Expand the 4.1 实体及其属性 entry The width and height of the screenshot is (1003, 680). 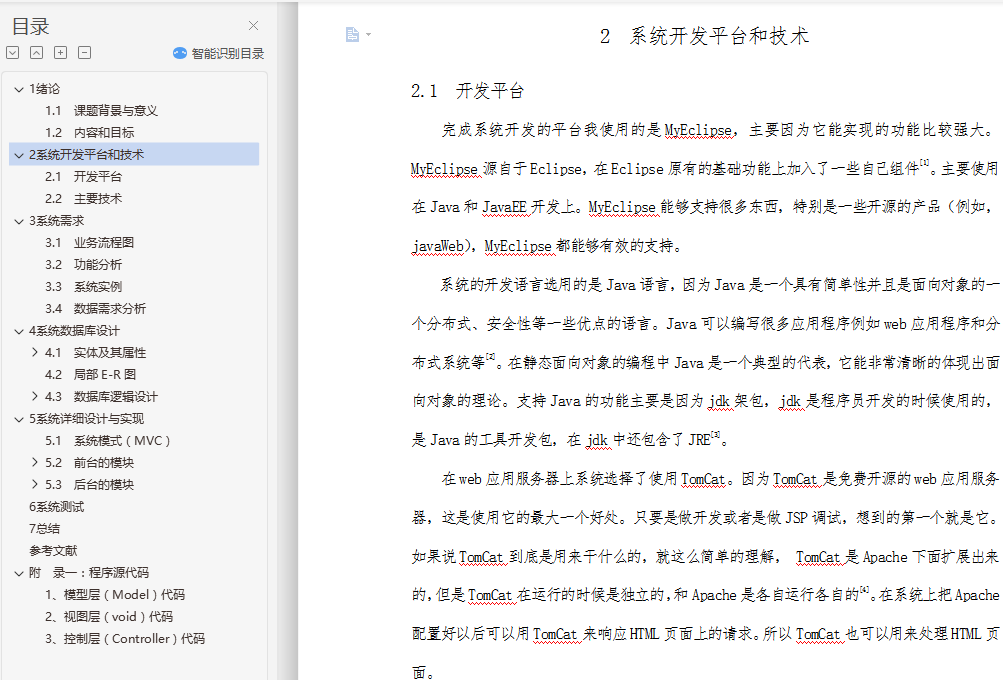click(35, 352)
